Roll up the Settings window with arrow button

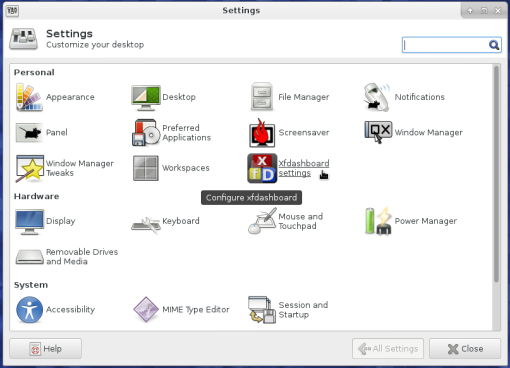click(470, 11)
